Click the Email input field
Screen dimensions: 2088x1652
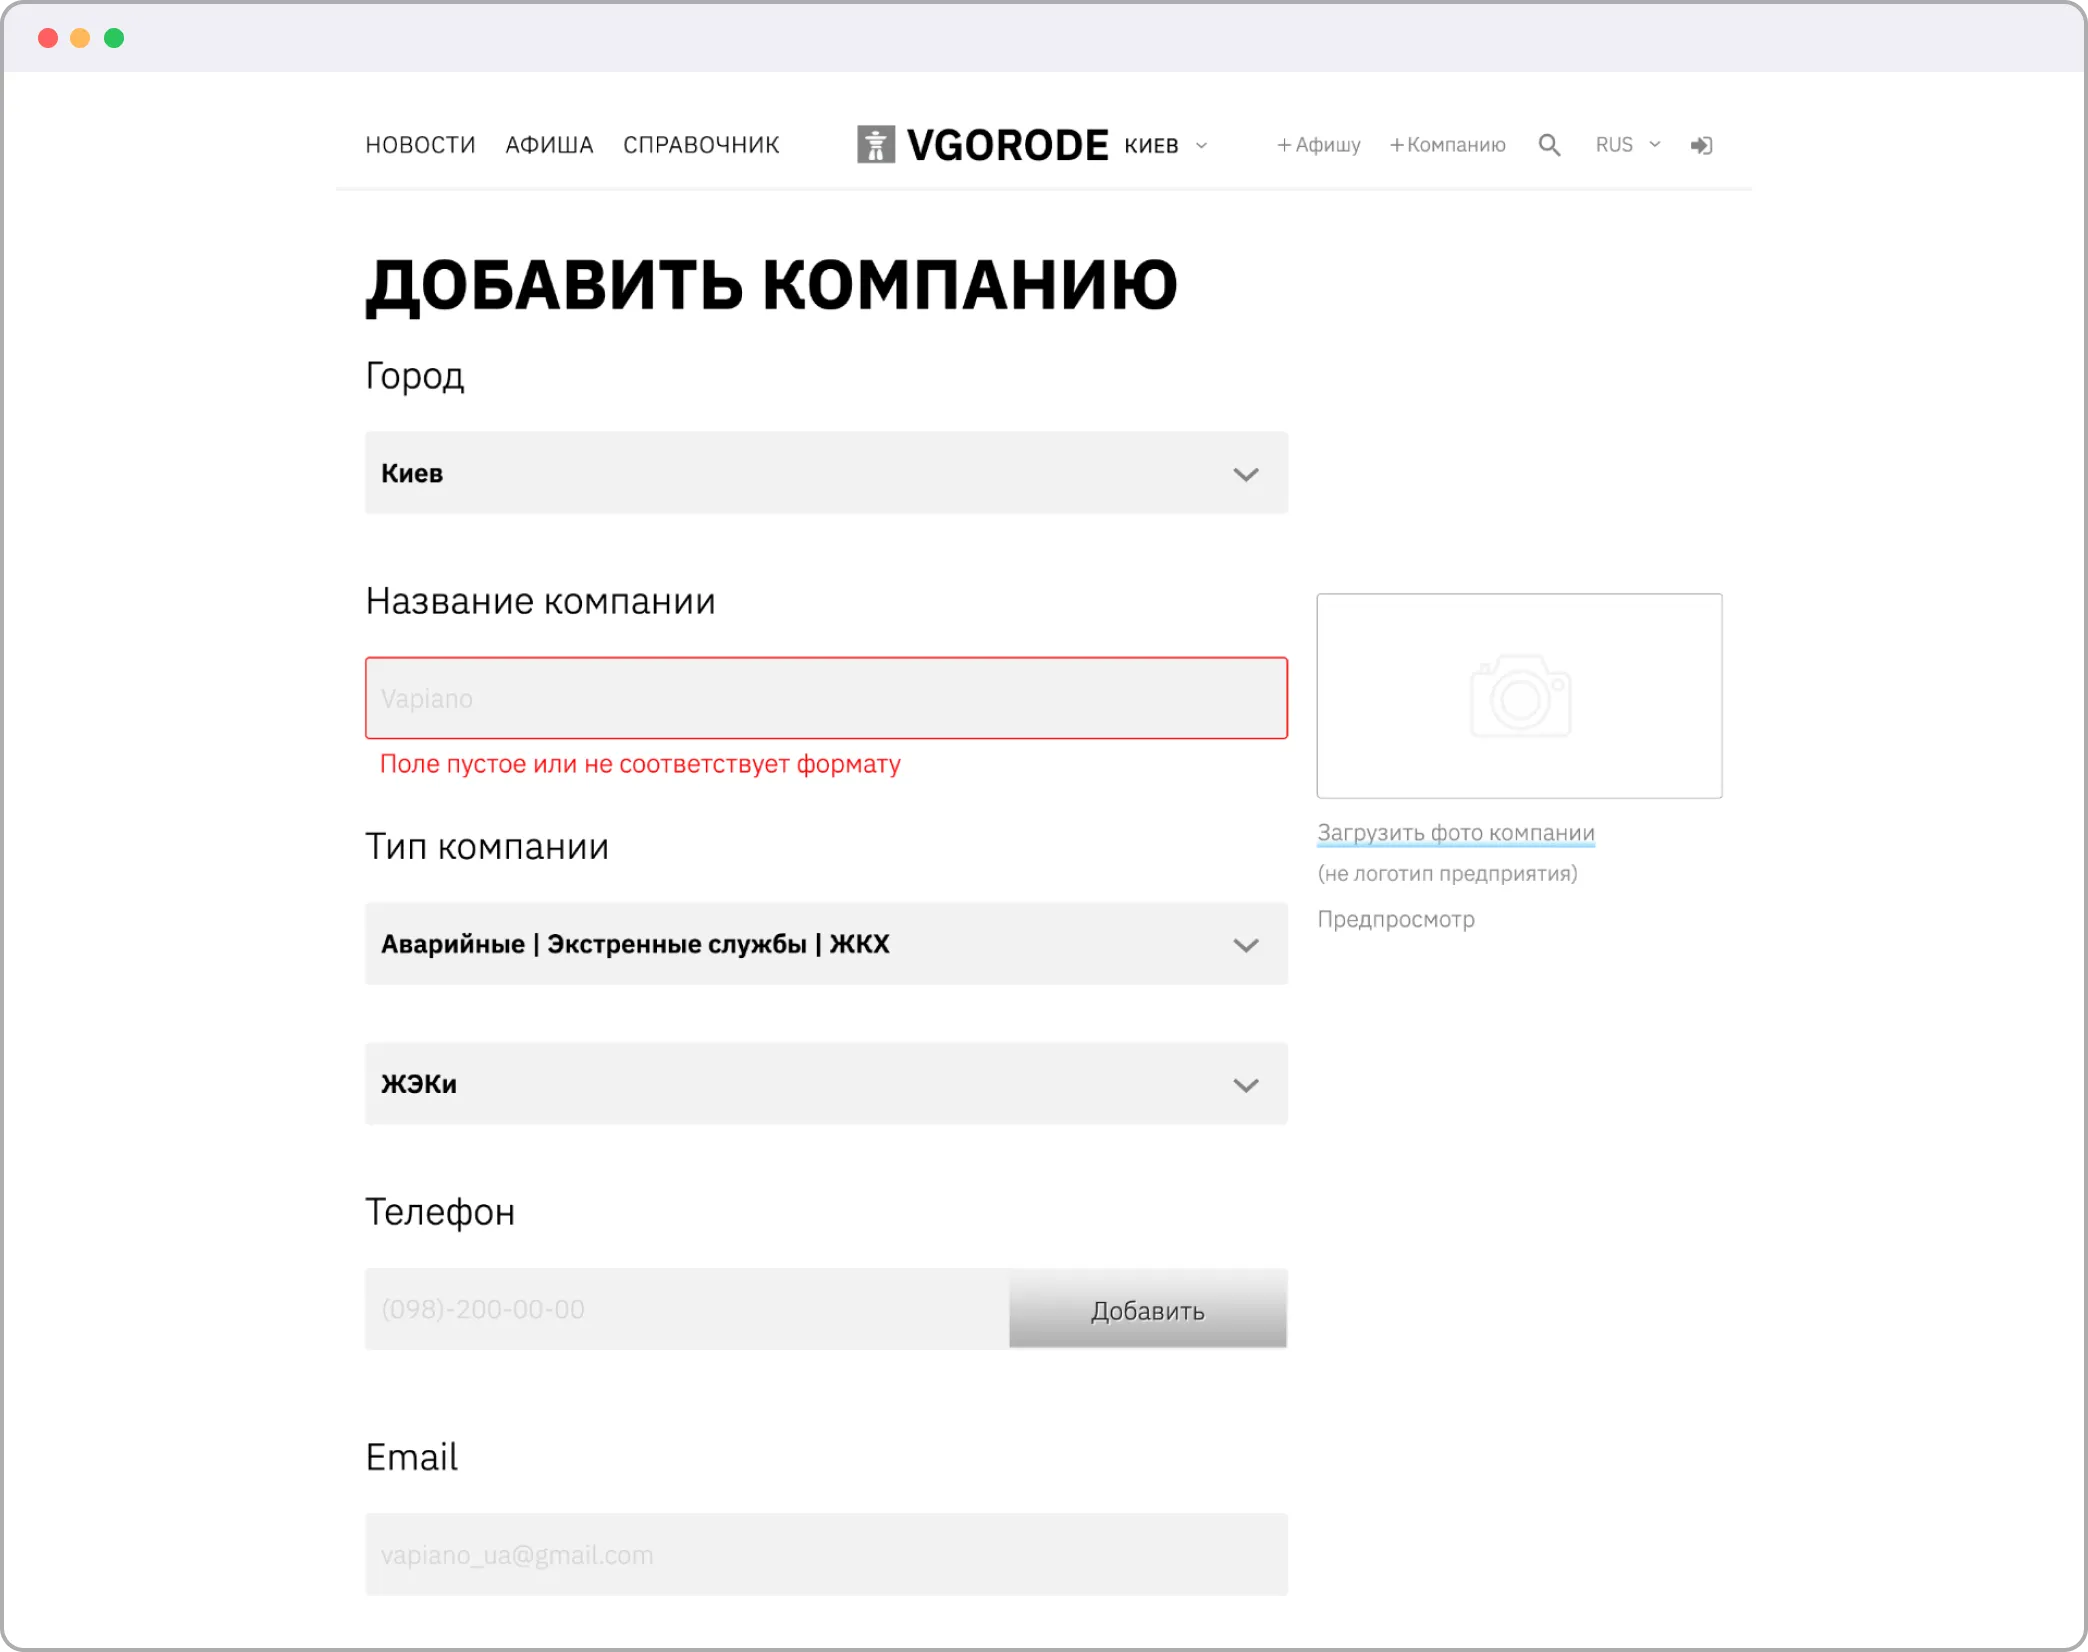click(x=826, y=1554)
